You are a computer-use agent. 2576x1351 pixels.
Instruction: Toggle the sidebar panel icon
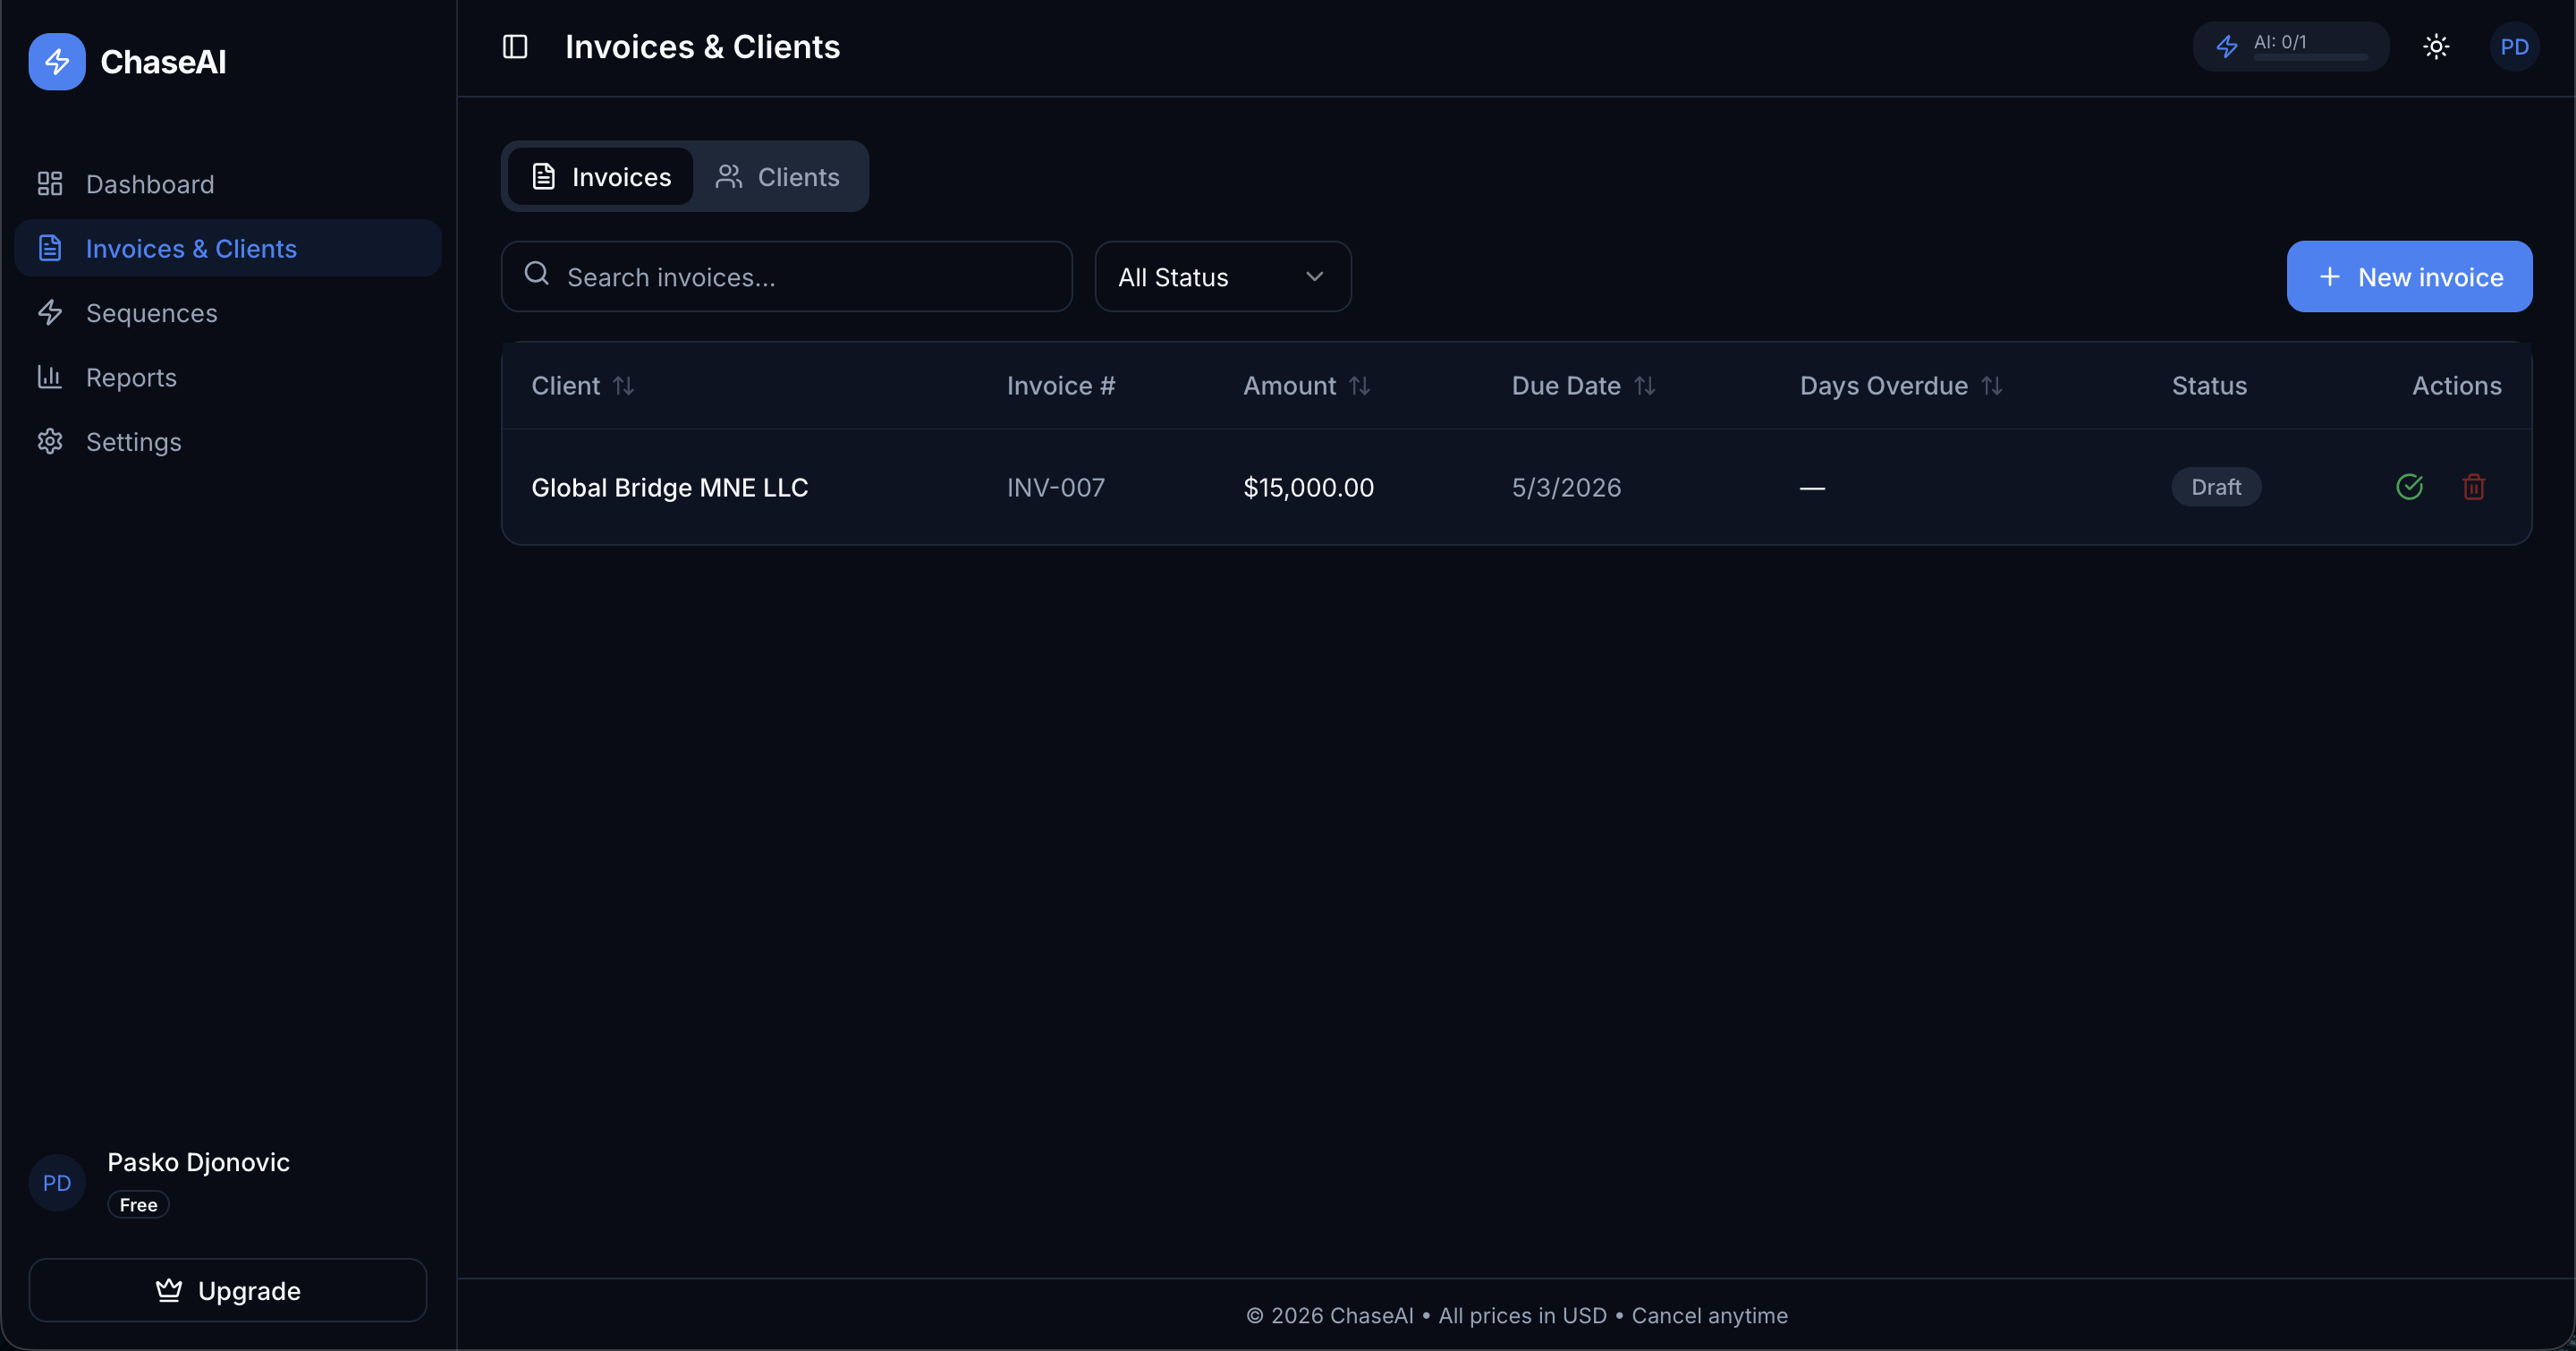pyautogui.click(x=515, y=47)
